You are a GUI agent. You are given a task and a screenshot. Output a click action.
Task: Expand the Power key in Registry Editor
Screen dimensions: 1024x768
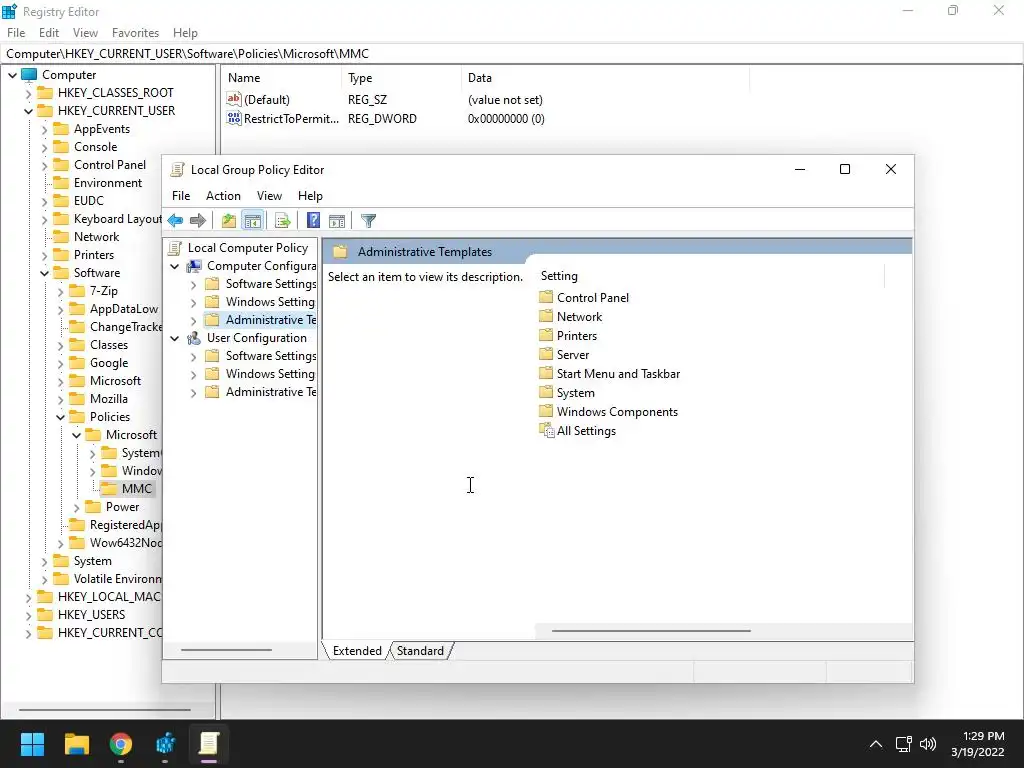[76, 507]
